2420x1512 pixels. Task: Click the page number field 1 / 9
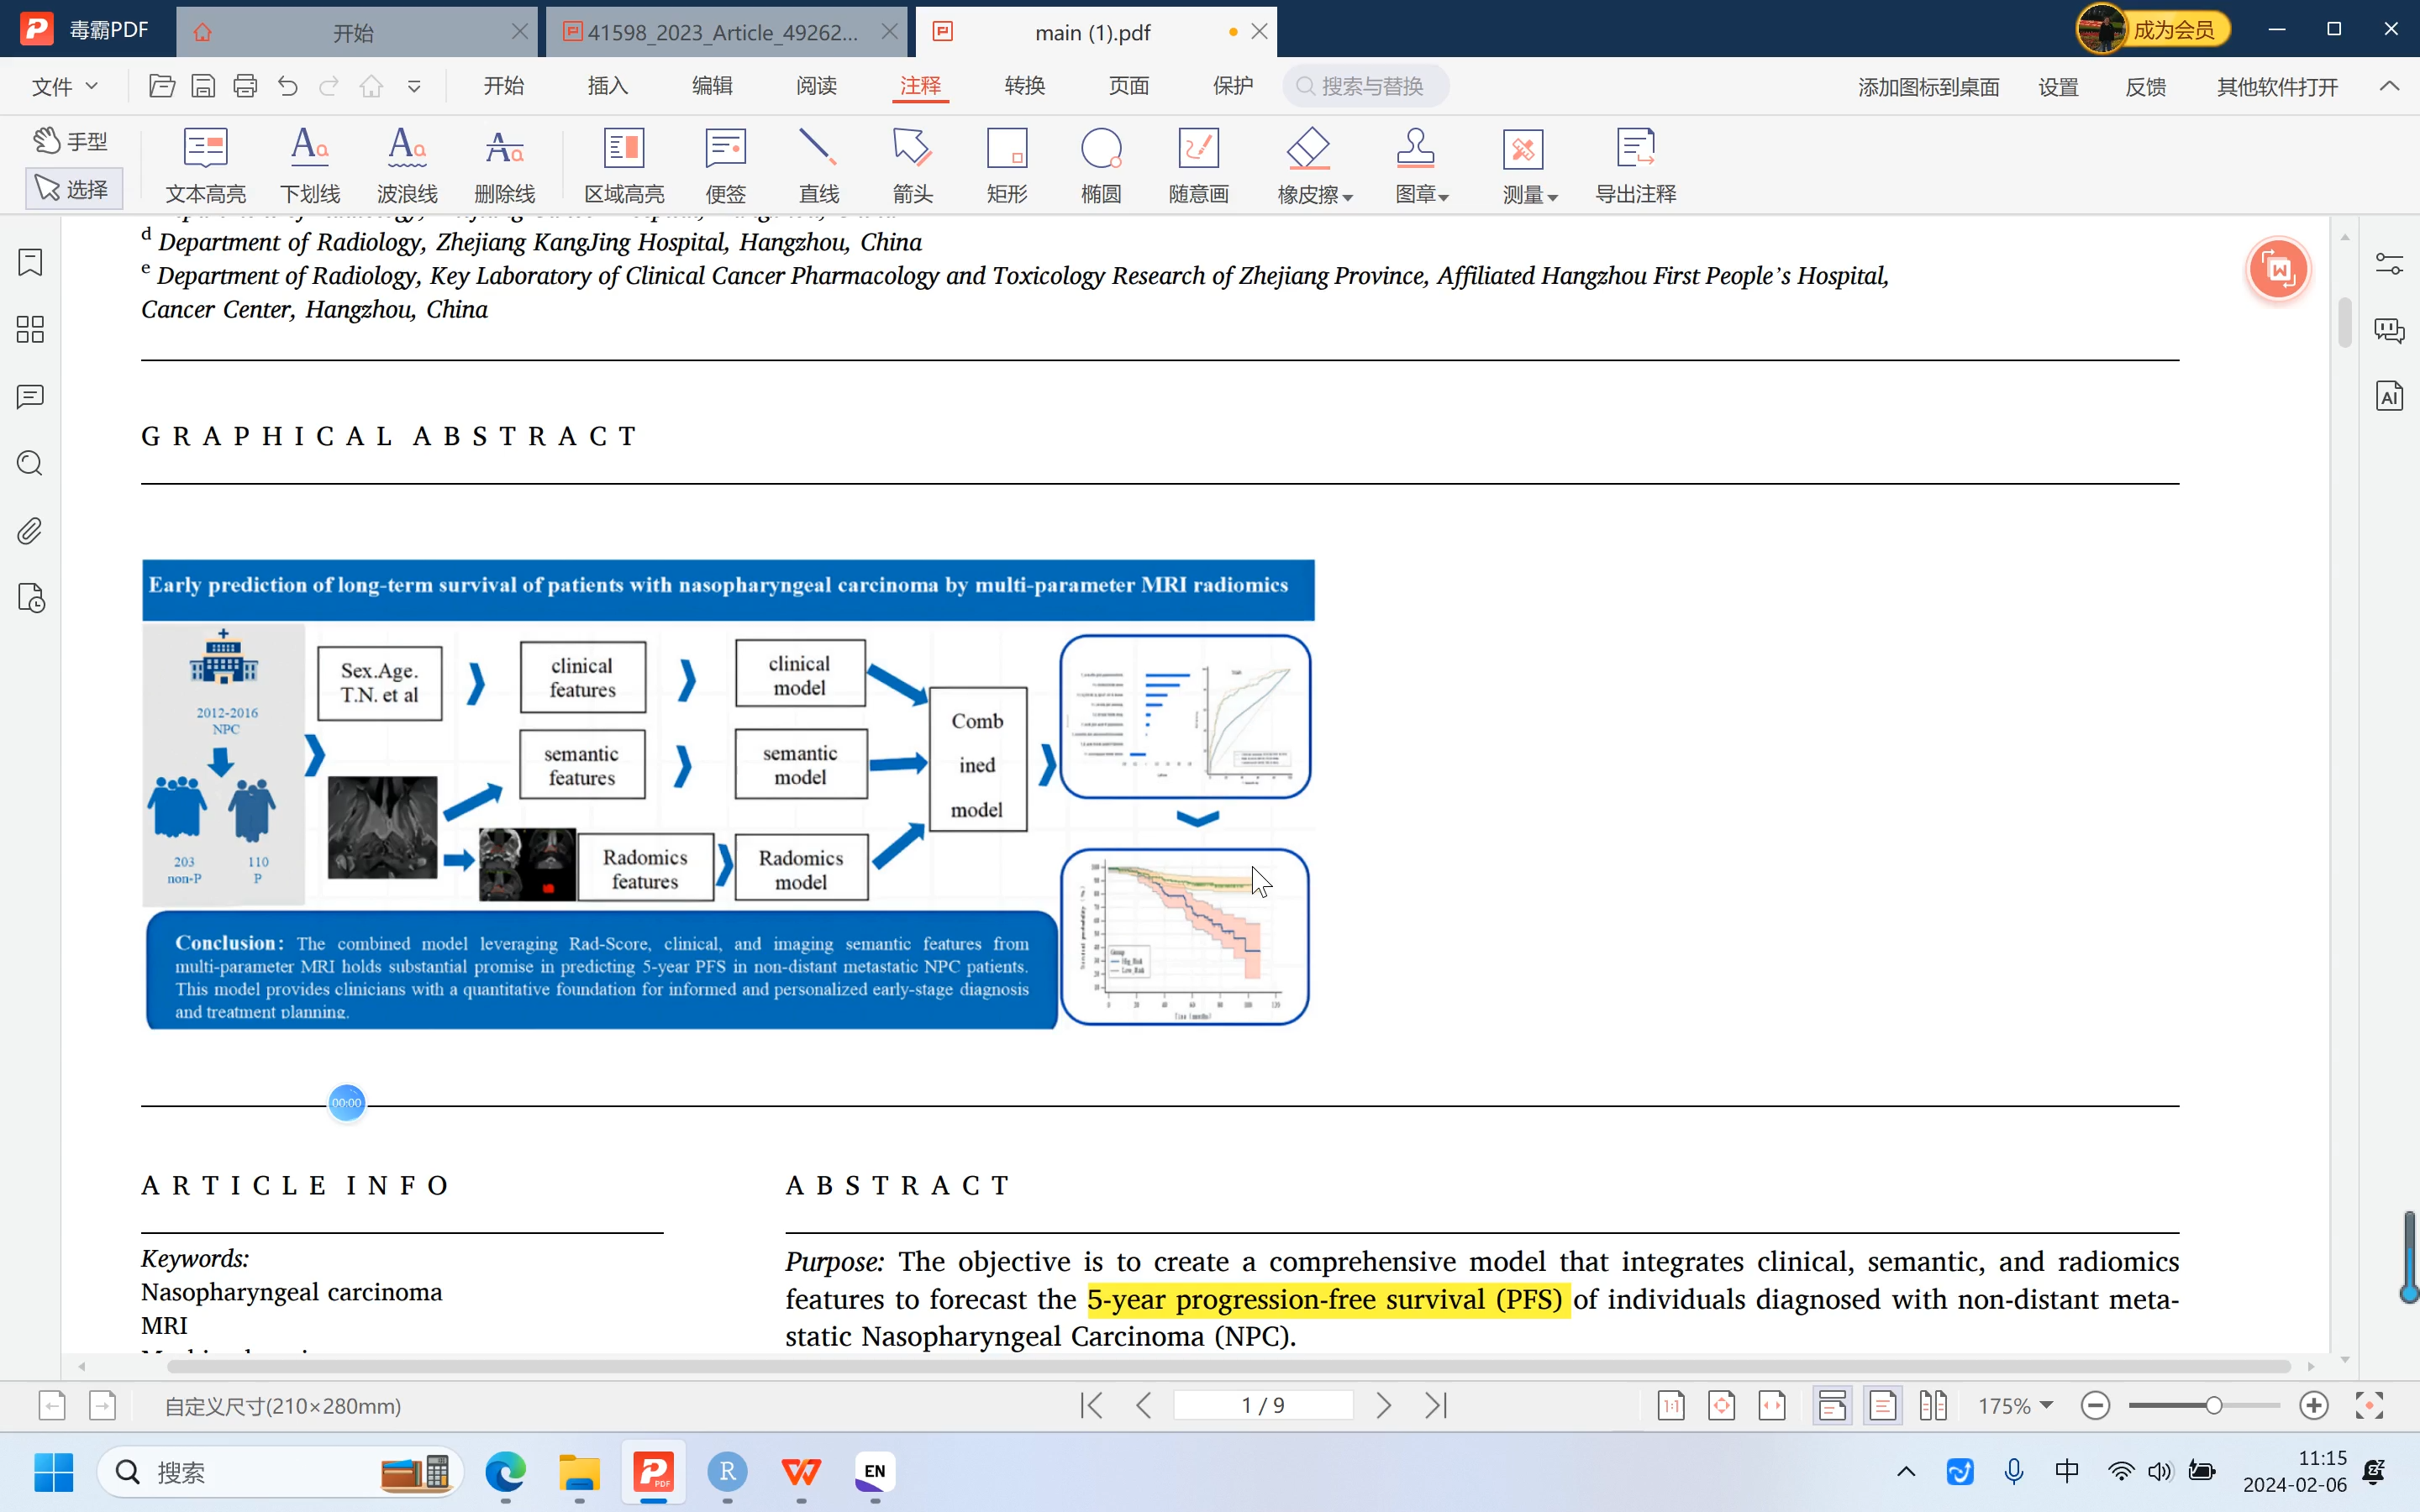click(x=1263, y=1406)
